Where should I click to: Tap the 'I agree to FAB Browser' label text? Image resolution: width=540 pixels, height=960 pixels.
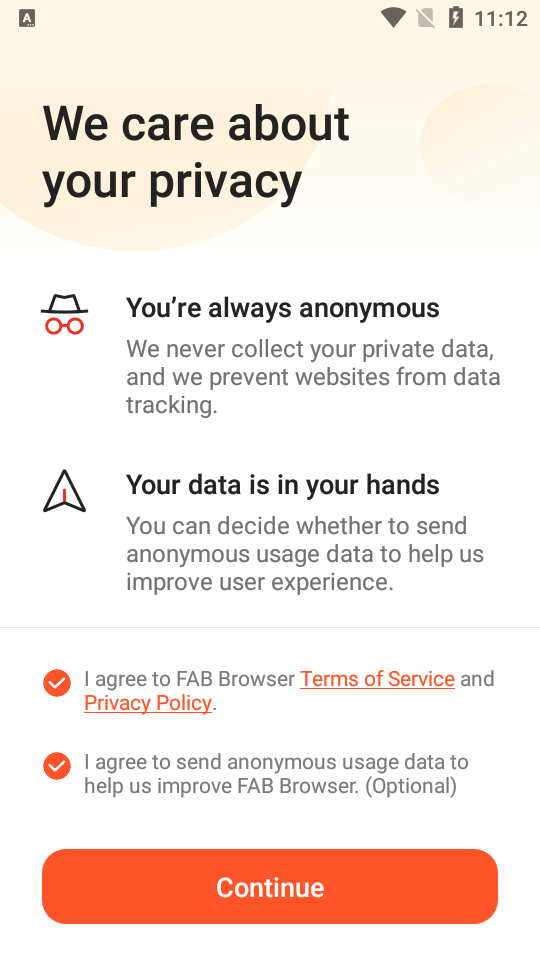[190, 679]
